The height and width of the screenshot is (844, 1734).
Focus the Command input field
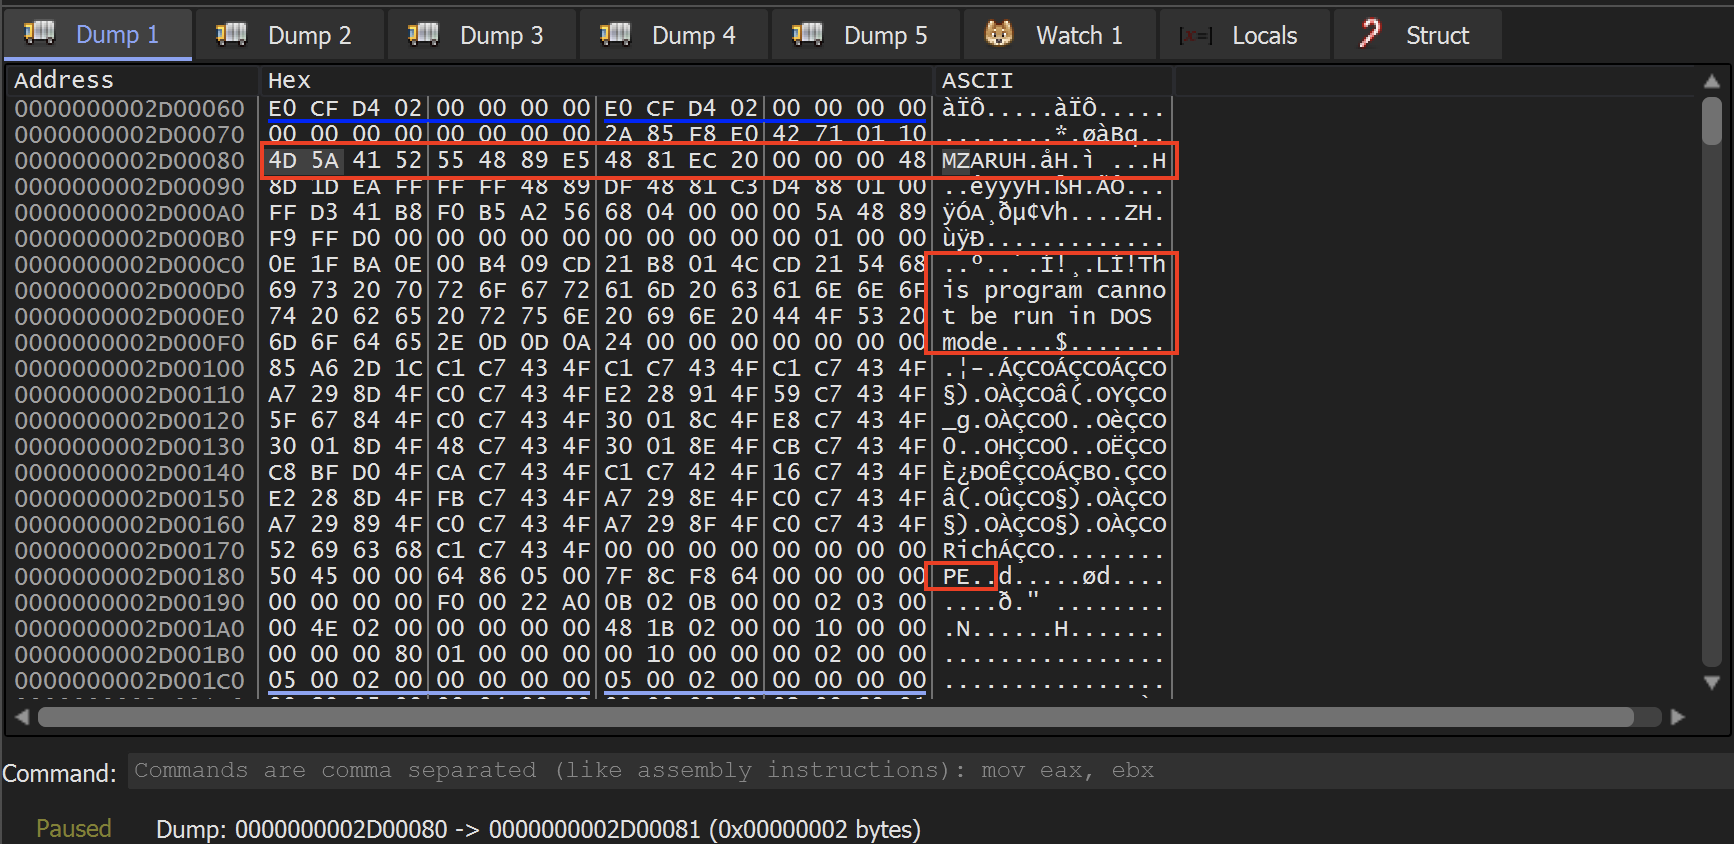click(929, 771)
